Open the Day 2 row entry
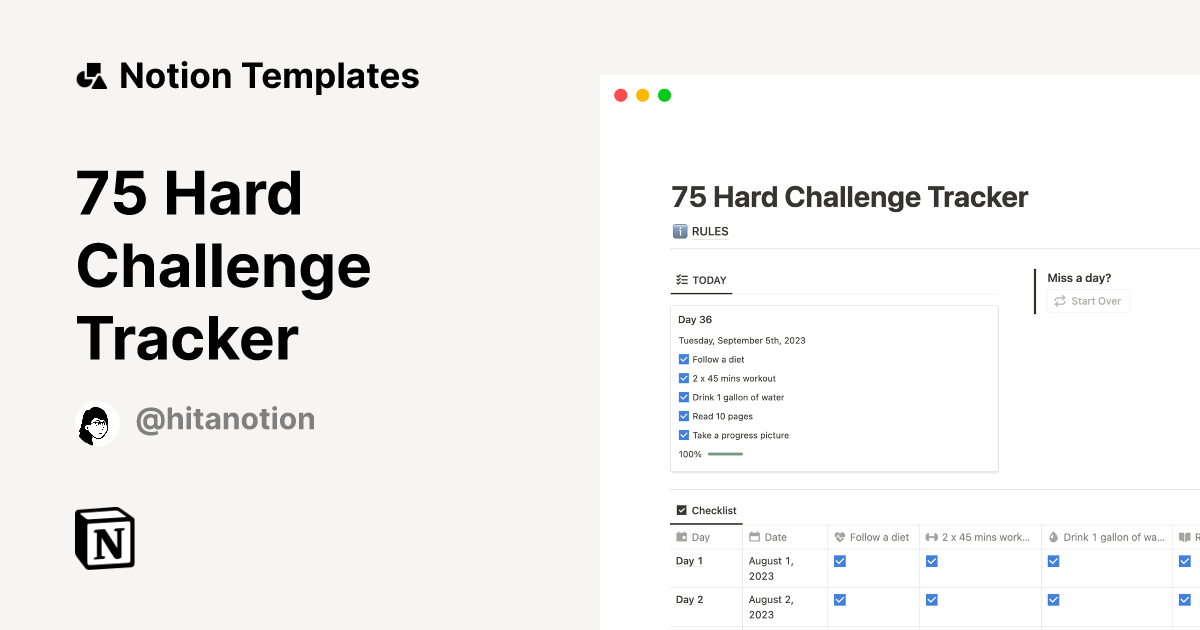The width and height of the screenshot is (1200, 630). click(x=690, y=600)
